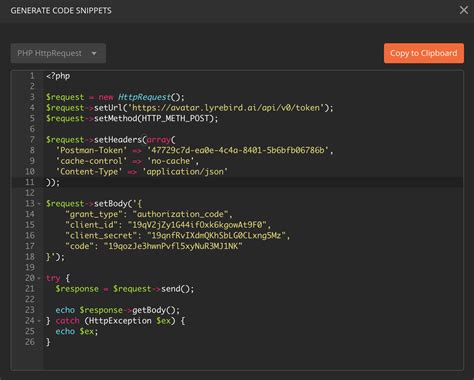Click the 'catch' keyword on line 24

coord(68,321)
